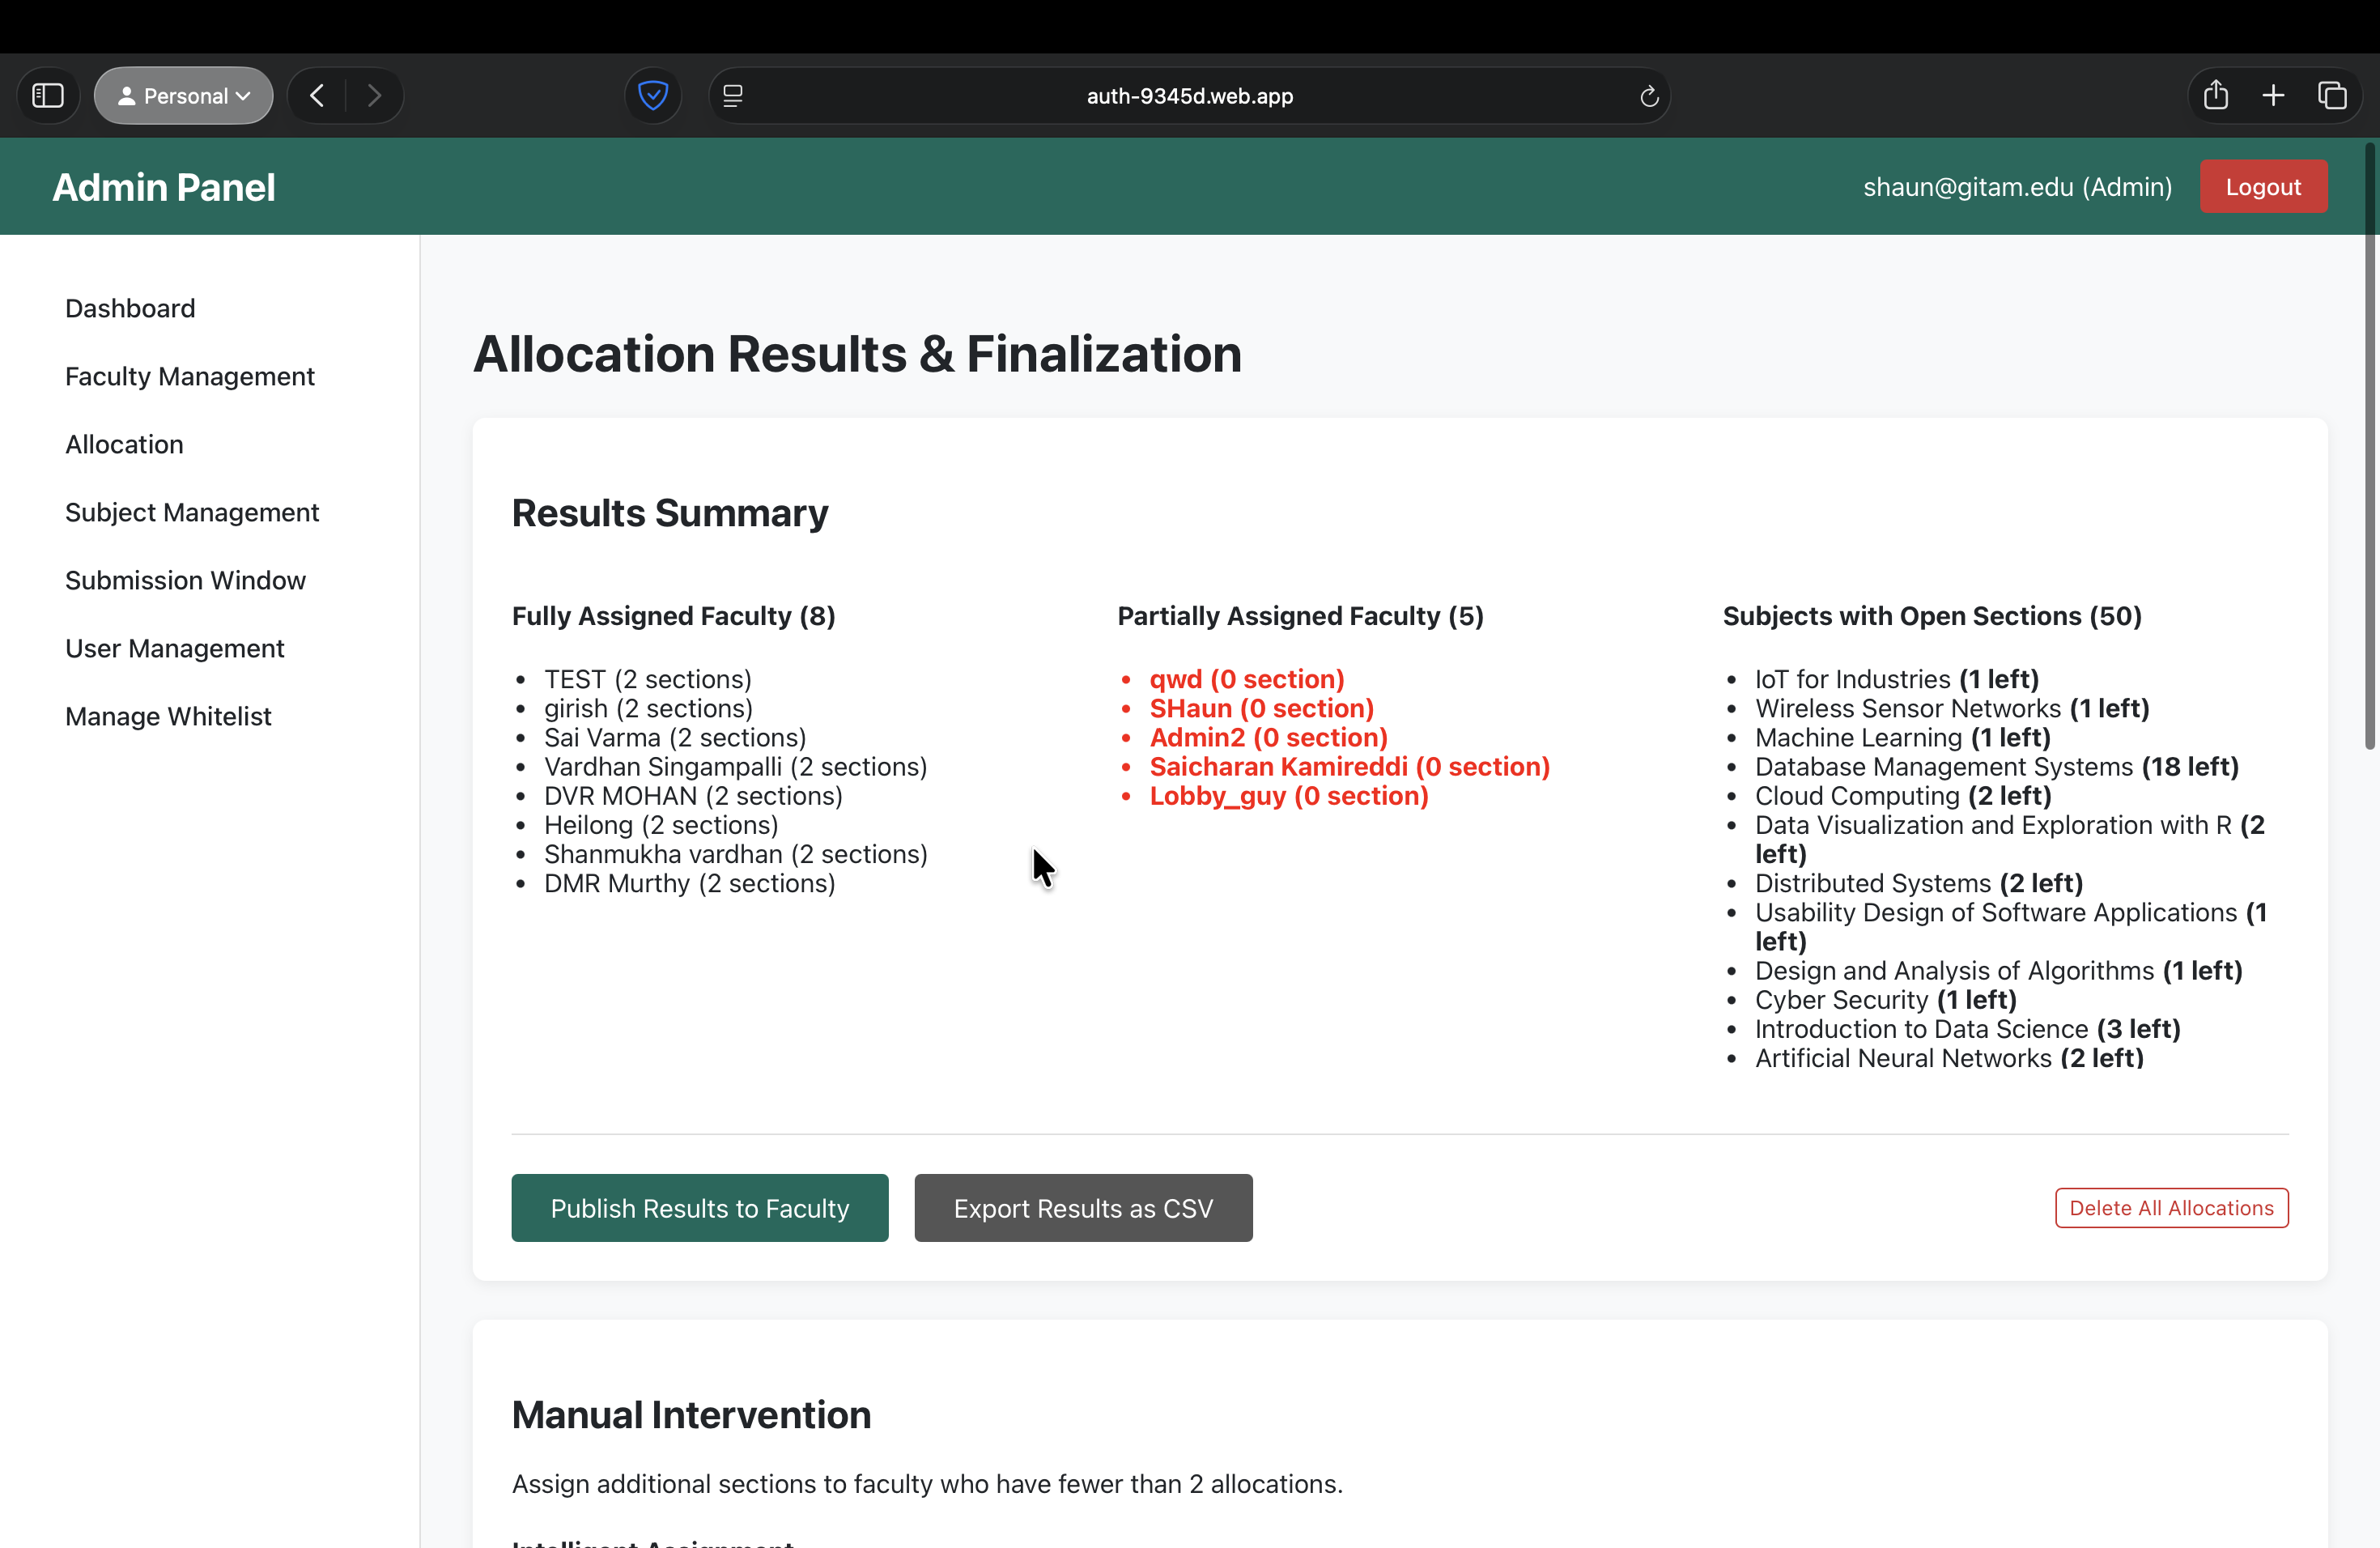Click Export Results as CSV
Image resolution: width=2380 pixels, height=1548 pixels.
click(1083, 1208)
